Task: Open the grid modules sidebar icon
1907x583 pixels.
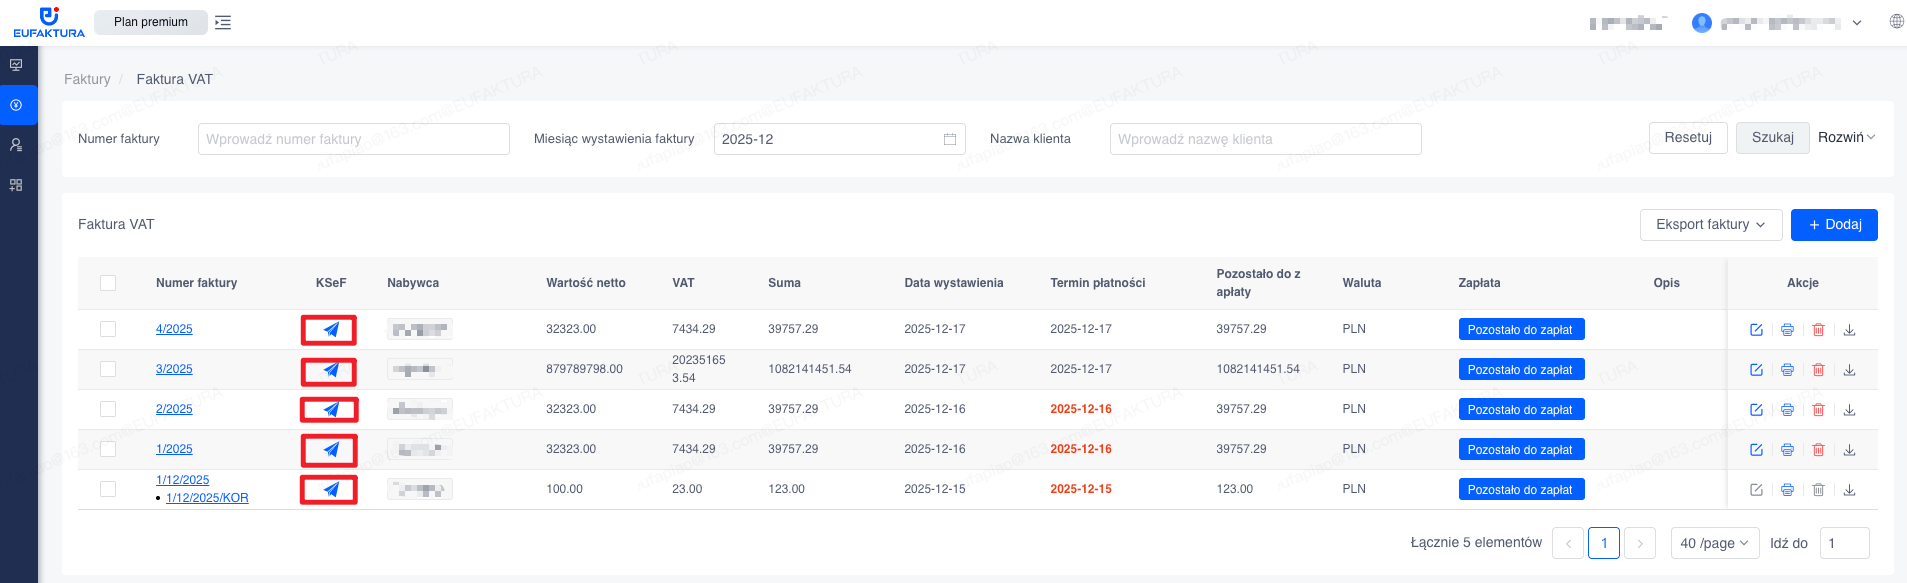Action: tap(16, 185)
